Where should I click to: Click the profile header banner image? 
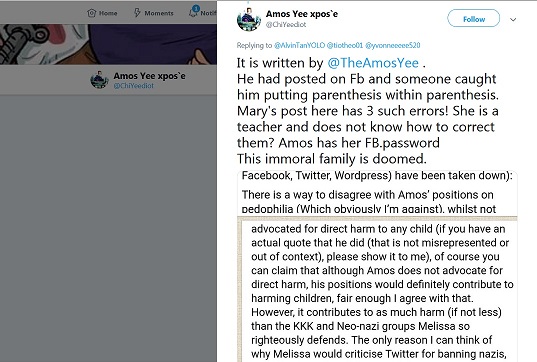[108, 44]
